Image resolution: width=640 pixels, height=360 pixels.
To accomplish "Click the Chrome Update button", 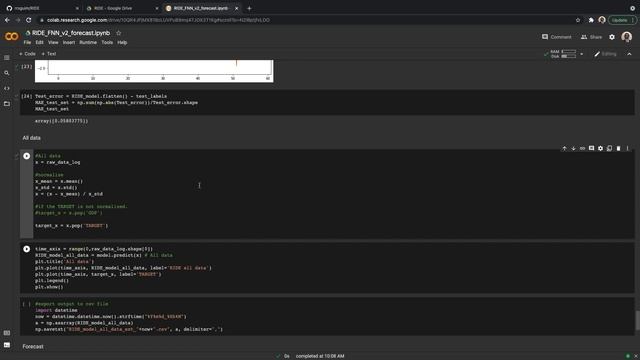I will [622, 20].
